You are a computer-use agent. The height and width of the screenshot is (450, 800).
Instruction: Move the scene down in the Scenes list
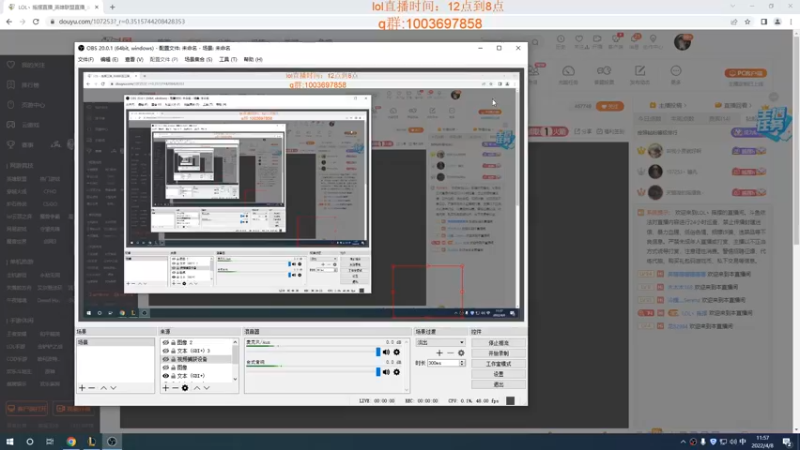coord(113,388)
